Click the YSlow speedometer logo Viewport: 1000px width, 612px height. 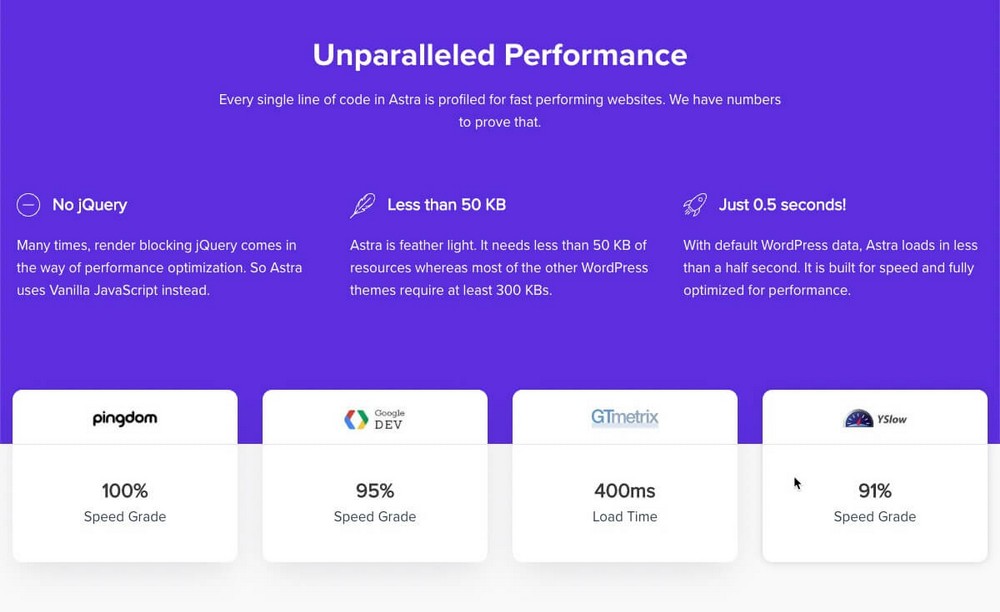coord(875,418)
